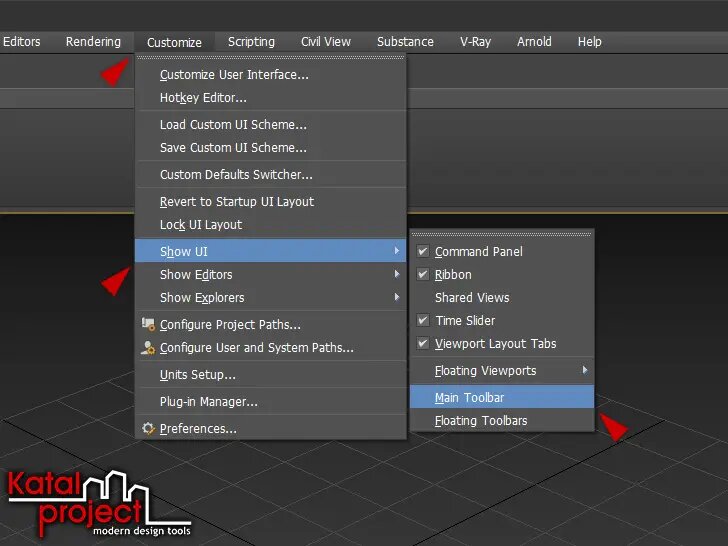Toggle the Command Panel checkbox
The height and width of the screenshot is (546, 728).
[x=422, y=251]
